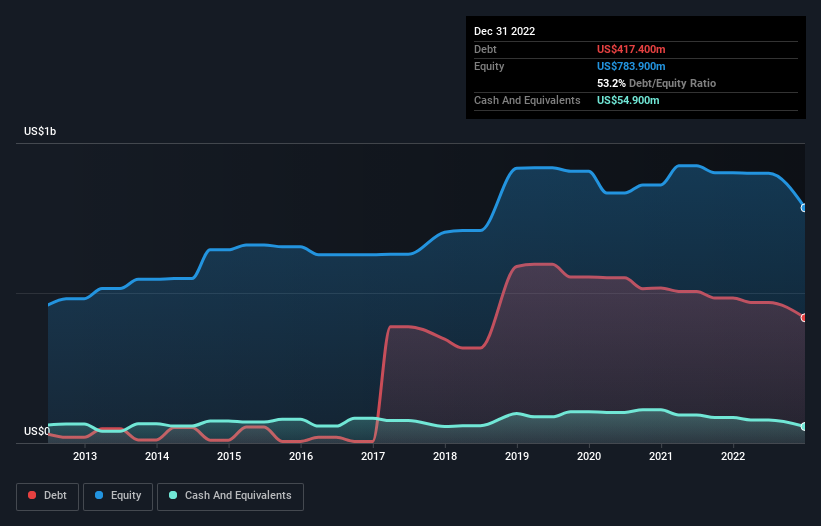Select the Equity endpoint marker on the chart
Viewport: 821px width, 526px height.
click(x=804, y=208)
